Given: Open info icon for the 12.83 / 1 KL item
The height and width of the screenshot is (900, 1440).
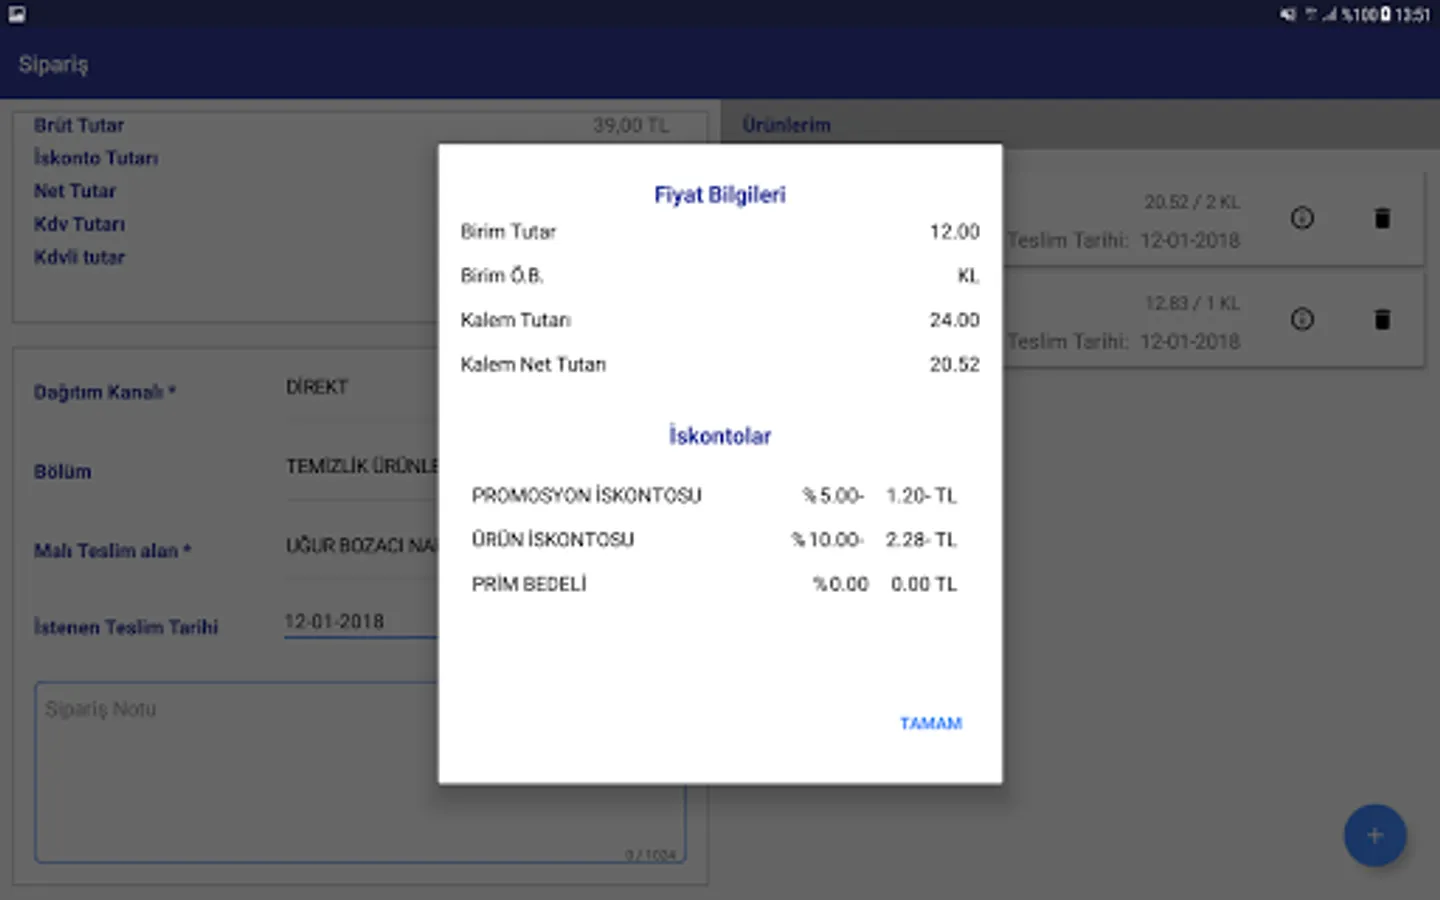Looking at the screenshot, I should pos(1302,319).
